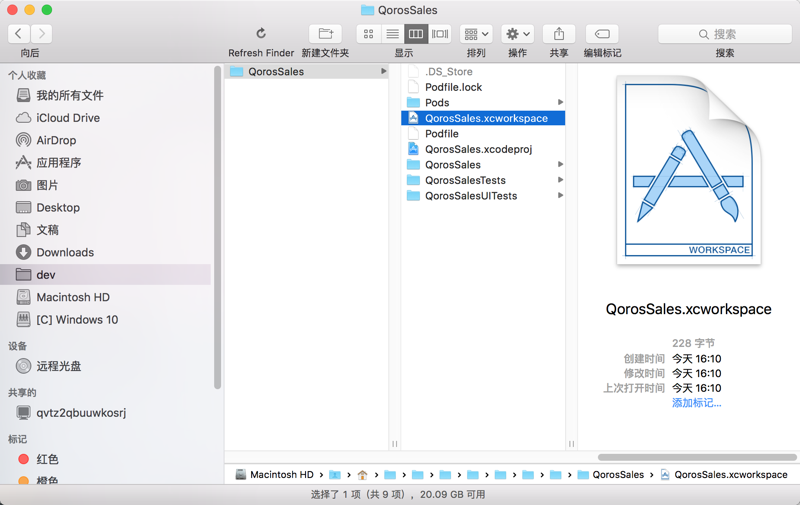Switch to column view

[416, 34]
